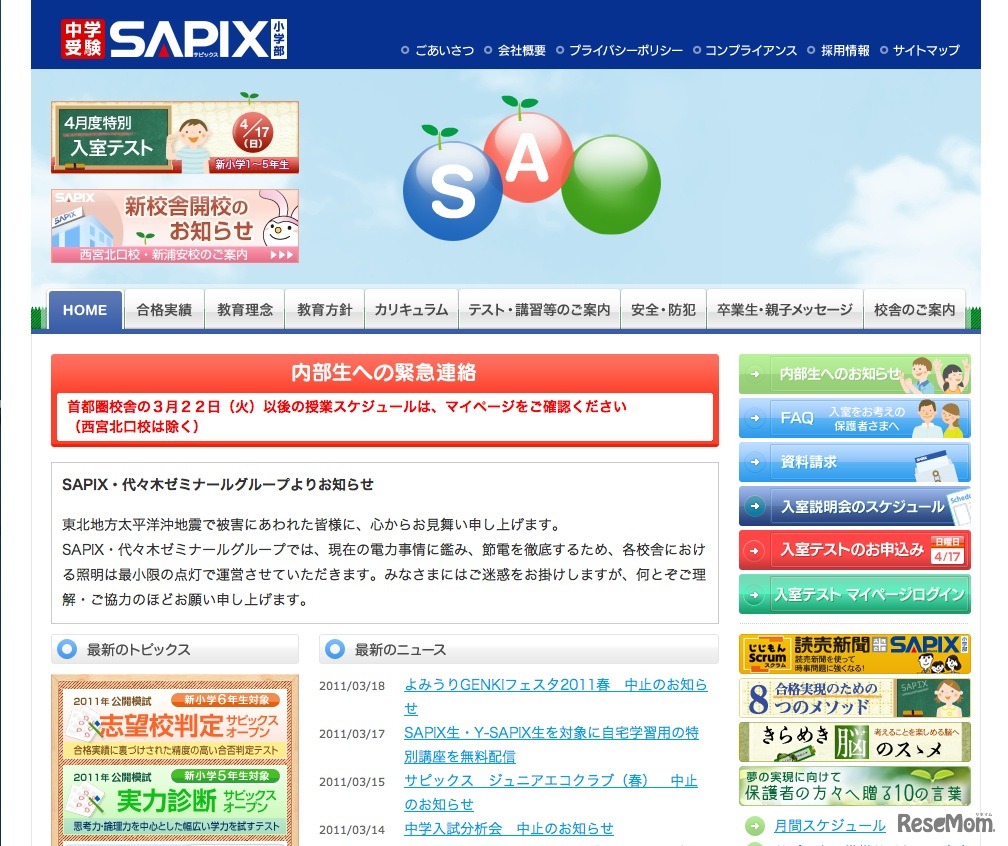
Task: Open 入室説明会のスケジュール button
Action: (854, 506)
